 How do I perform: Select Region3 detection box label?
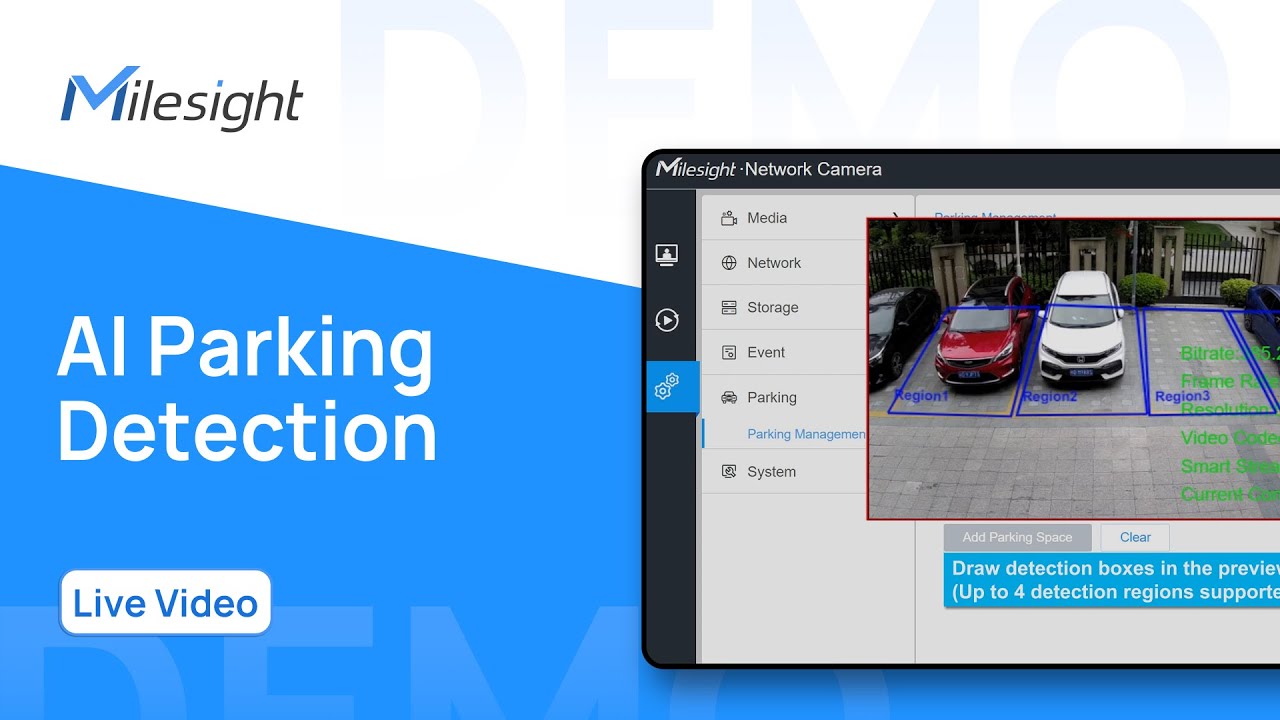pos(1182,397)
